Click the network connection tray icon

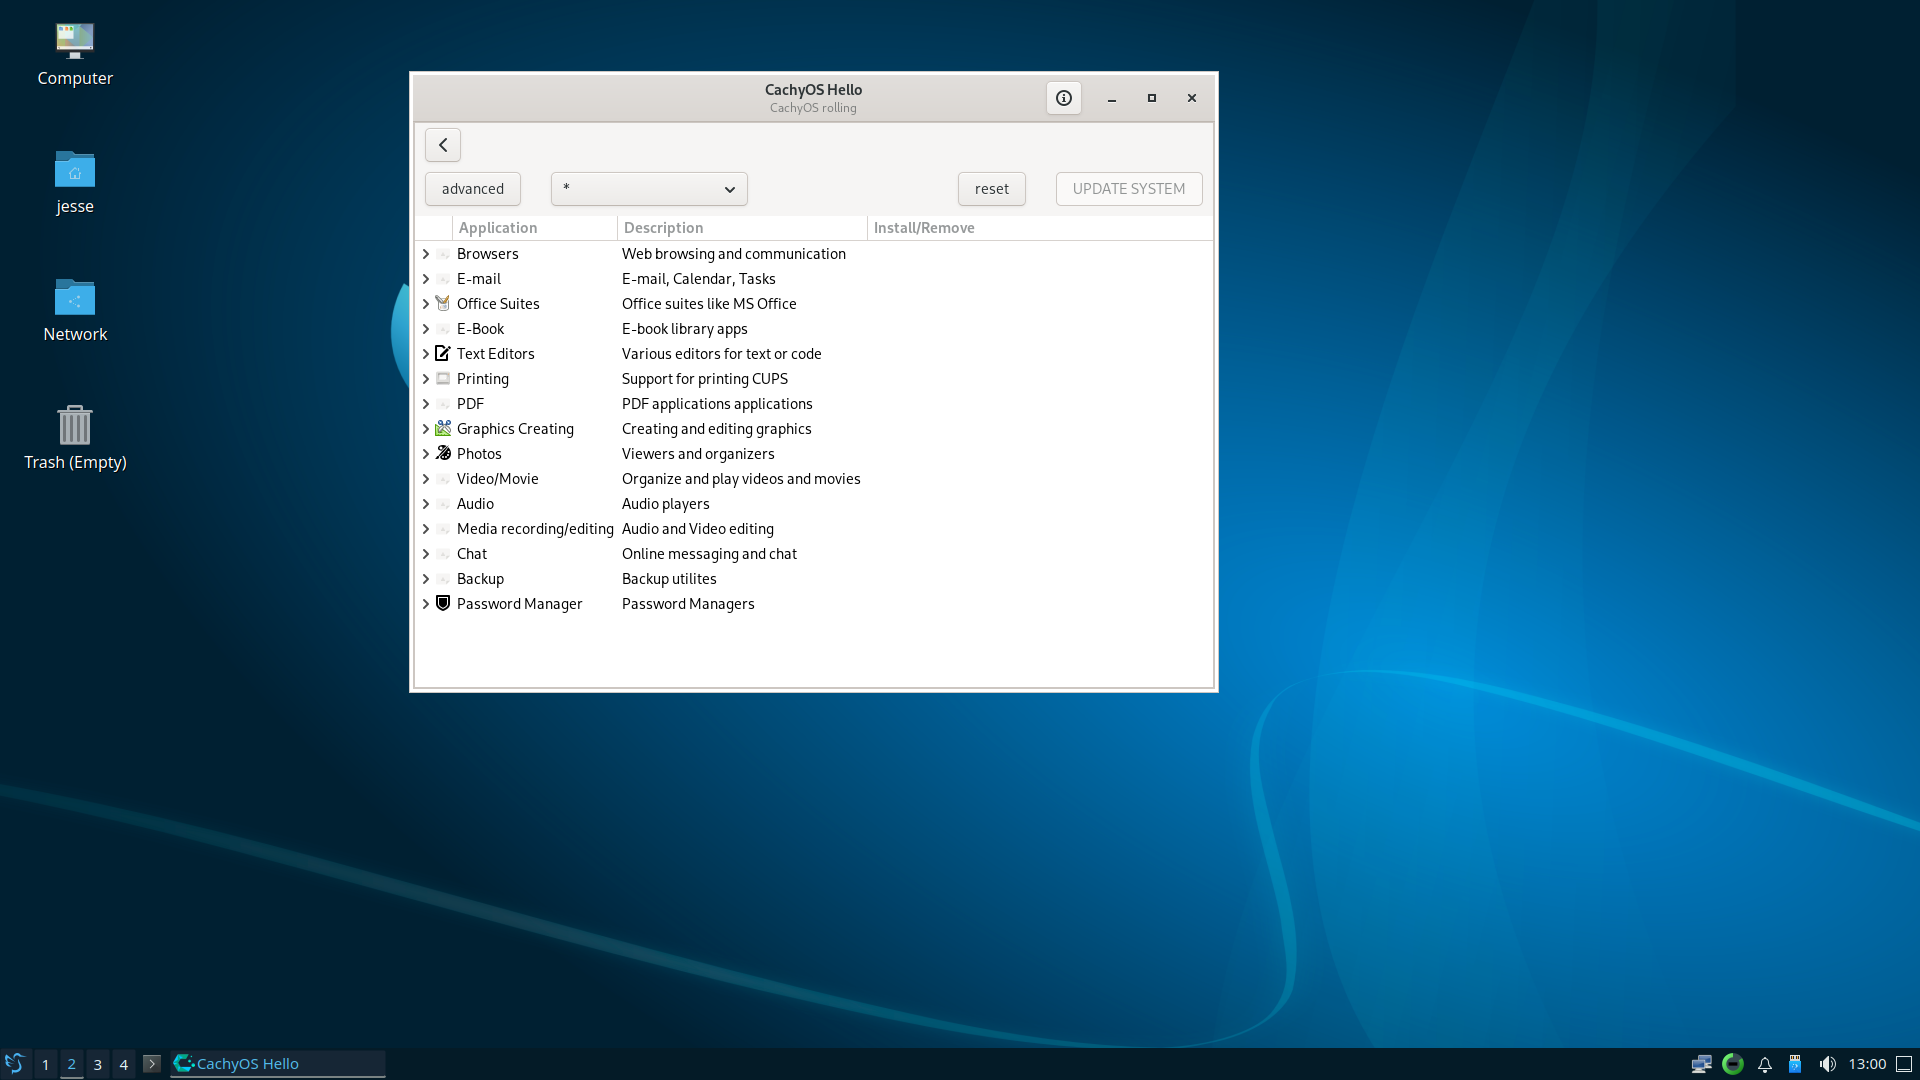[1701, 1064]
